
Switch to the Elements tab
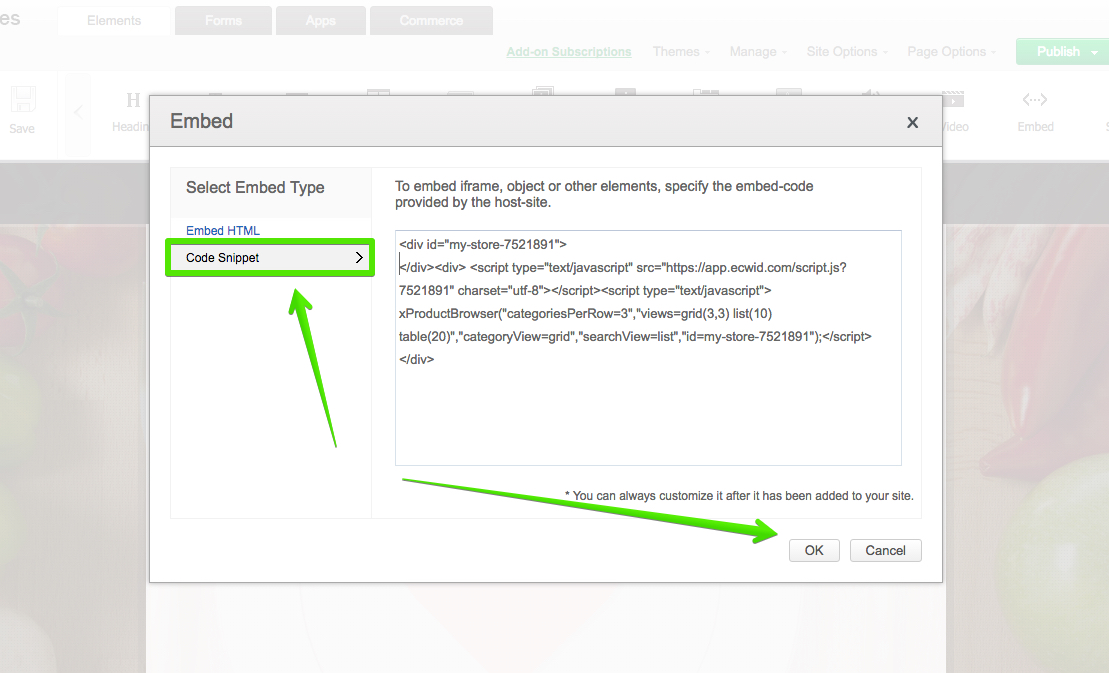(114, 21)
